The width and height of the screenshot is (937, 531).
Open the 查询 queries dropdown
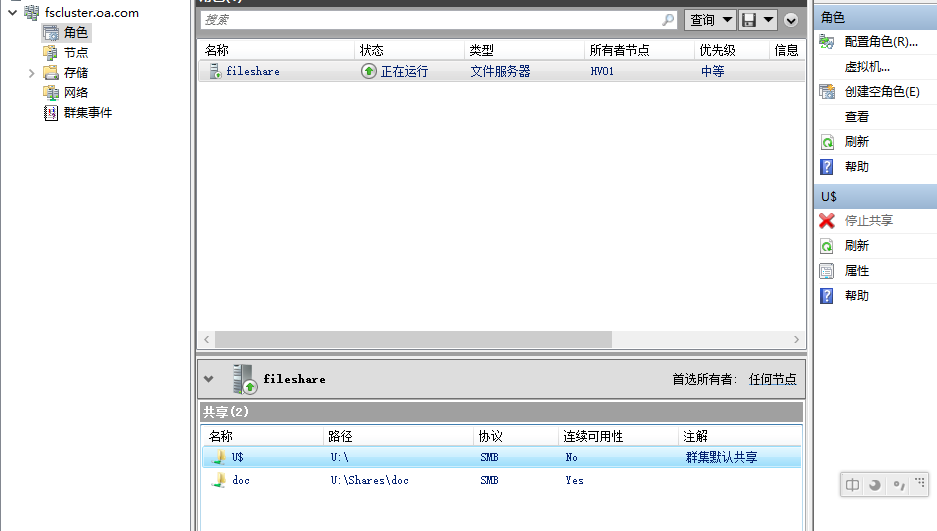(710, 20)
